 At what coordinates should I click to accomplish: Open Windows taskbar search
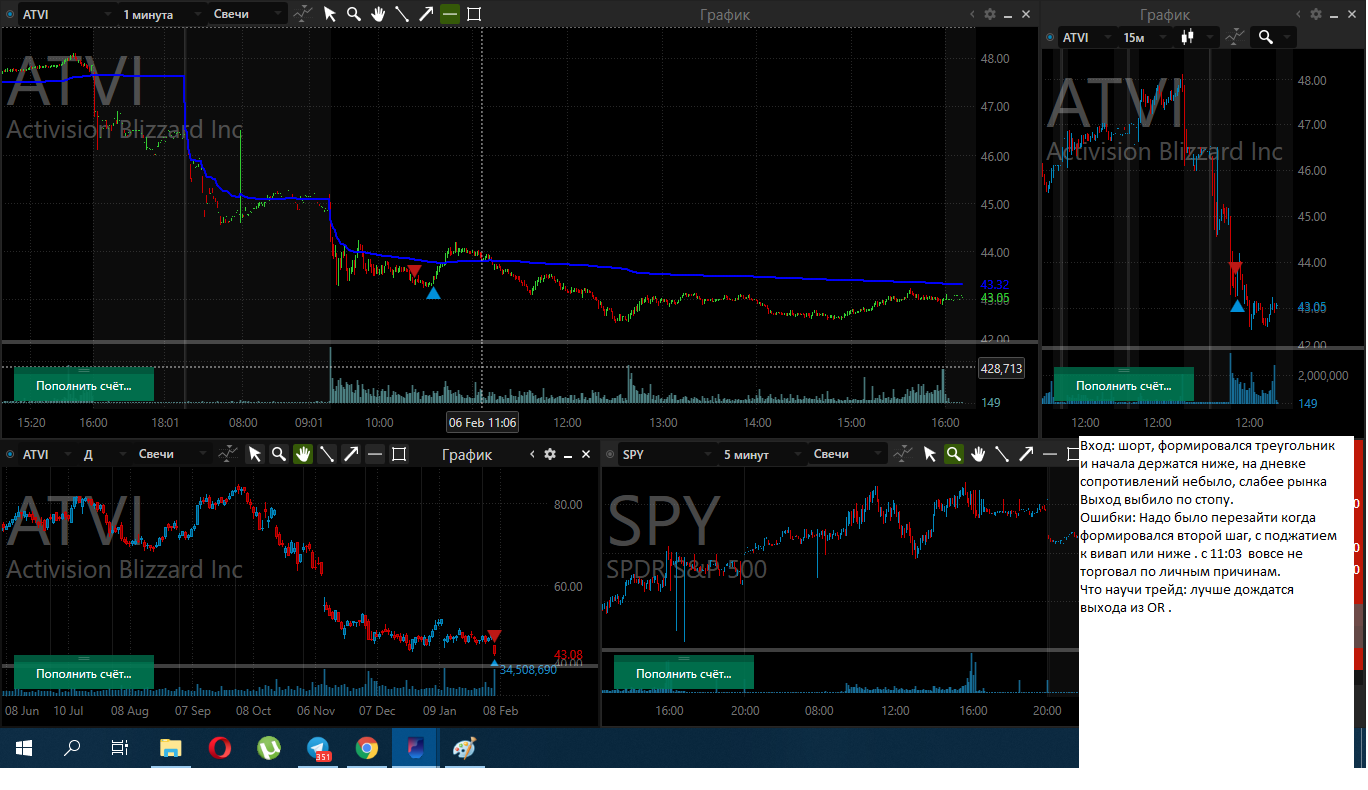coord(72,748)
